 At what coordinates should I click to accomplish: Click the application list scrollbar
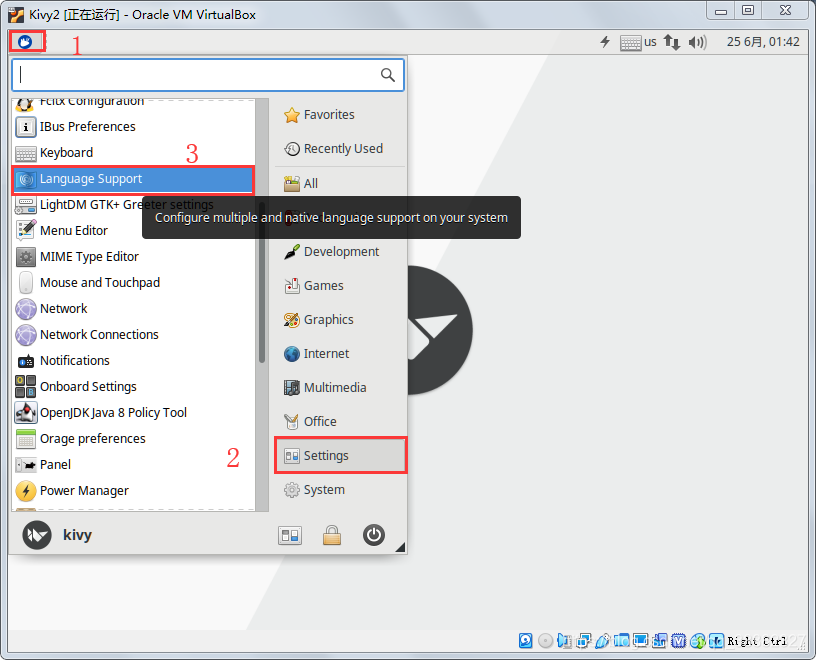coord(262,281)
